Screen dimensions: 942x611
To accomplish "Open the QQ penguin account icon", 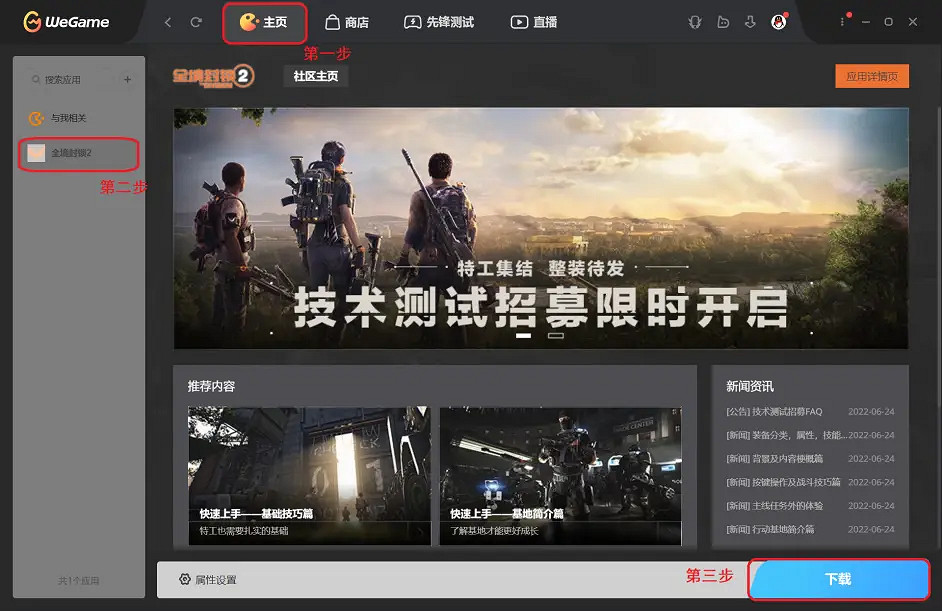I will click(x=779, y=21).
